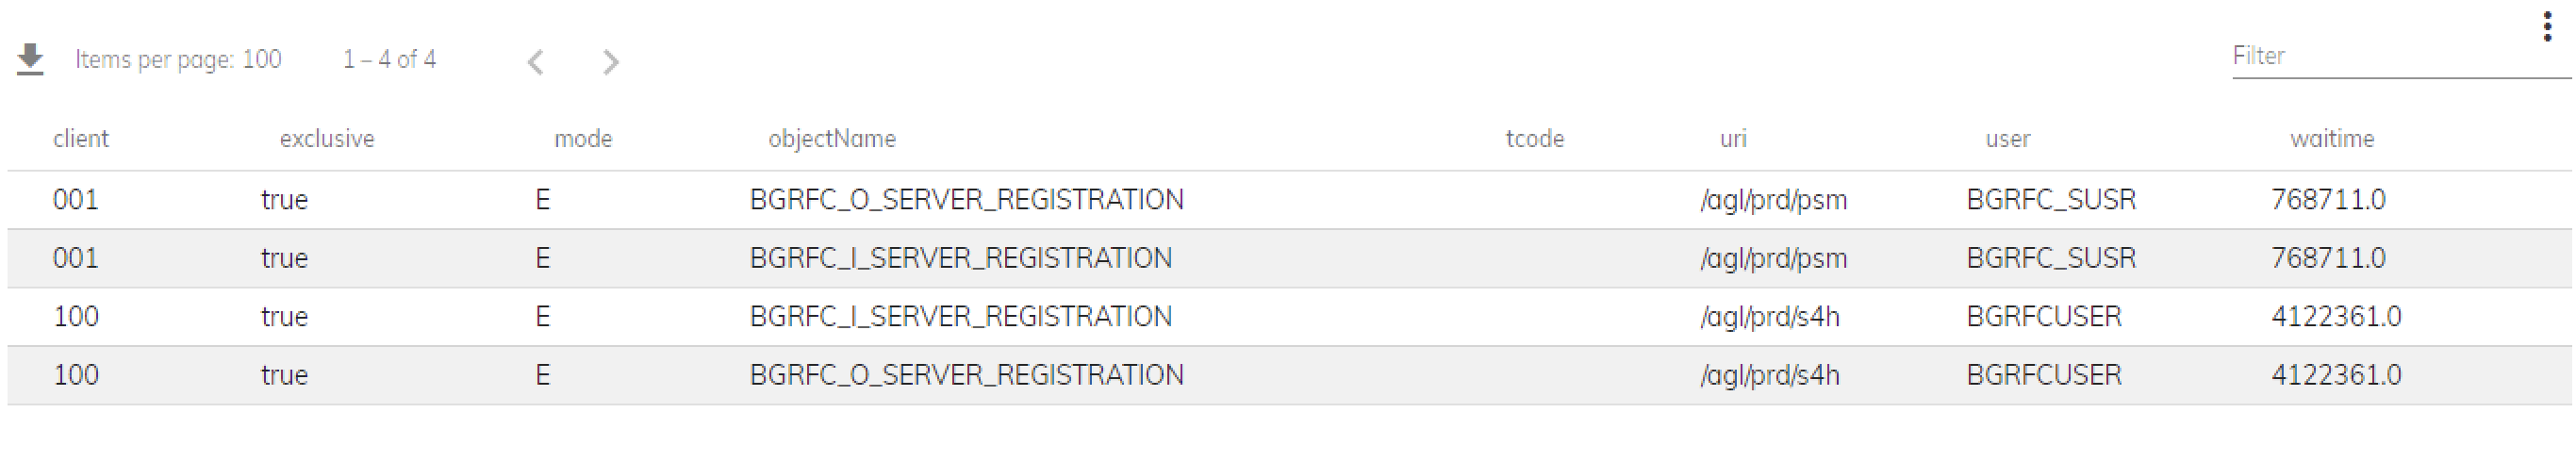
Task: Sort by the tcode column header
Action: tap(1535, 139)
